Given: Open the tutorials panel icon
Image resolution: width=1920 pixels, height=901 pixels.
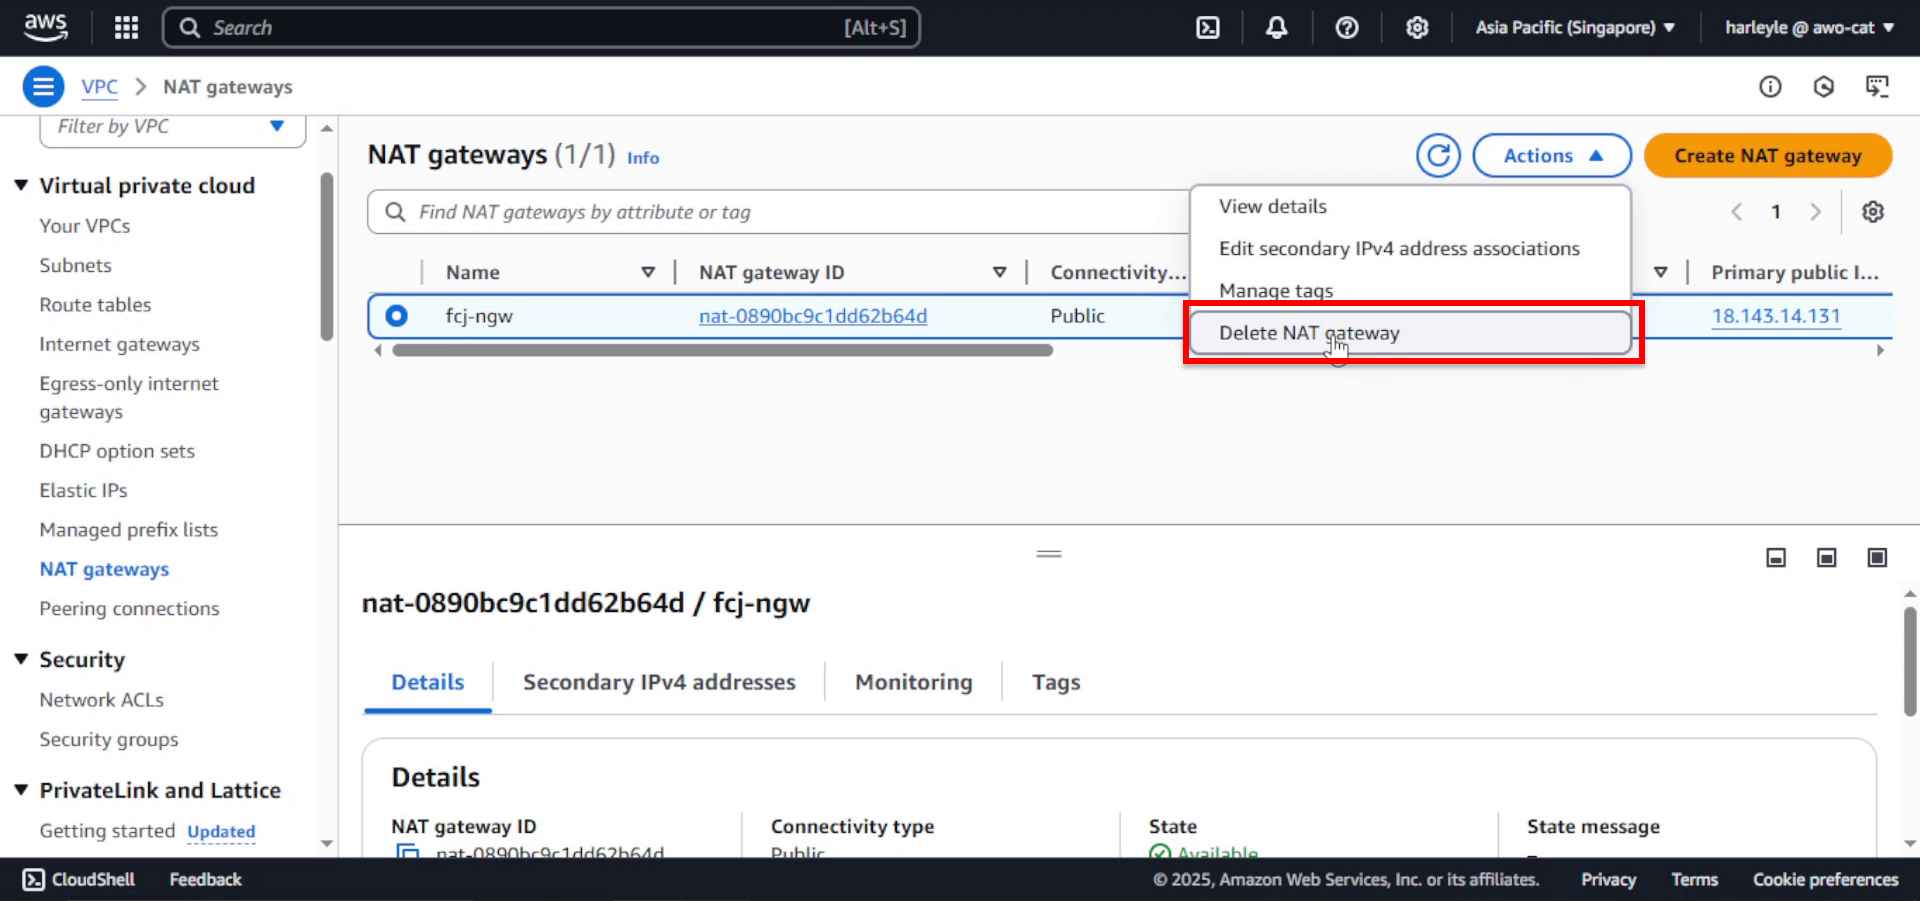Looking at the screenshot, I should tap(1877, 87).
